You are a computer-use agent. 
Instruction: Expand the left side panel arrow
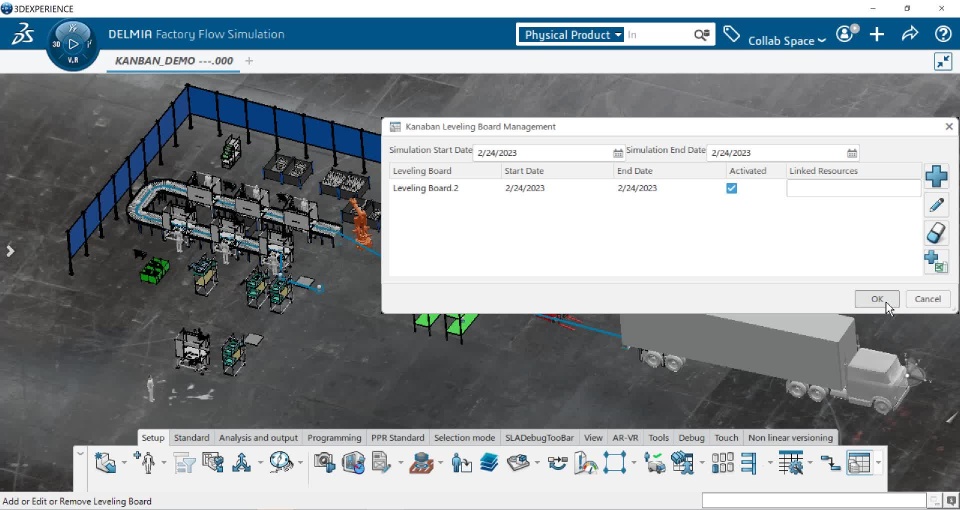[10, 250]
